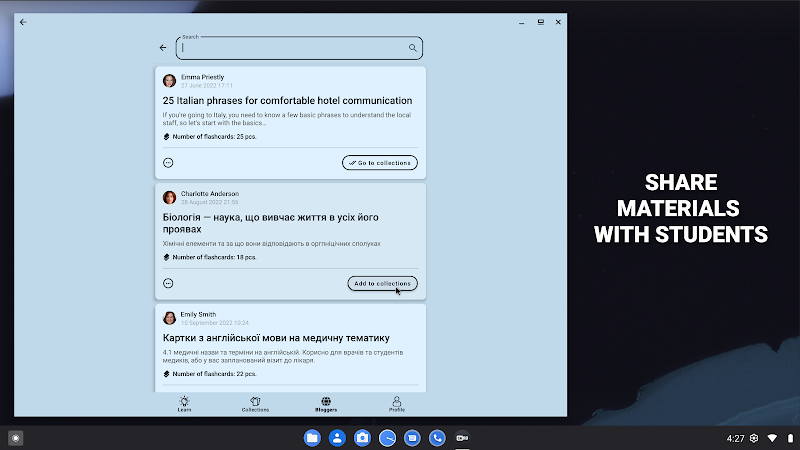Open the Camera app in the shelf
This screenshot has width=800, height=450.
362,438
